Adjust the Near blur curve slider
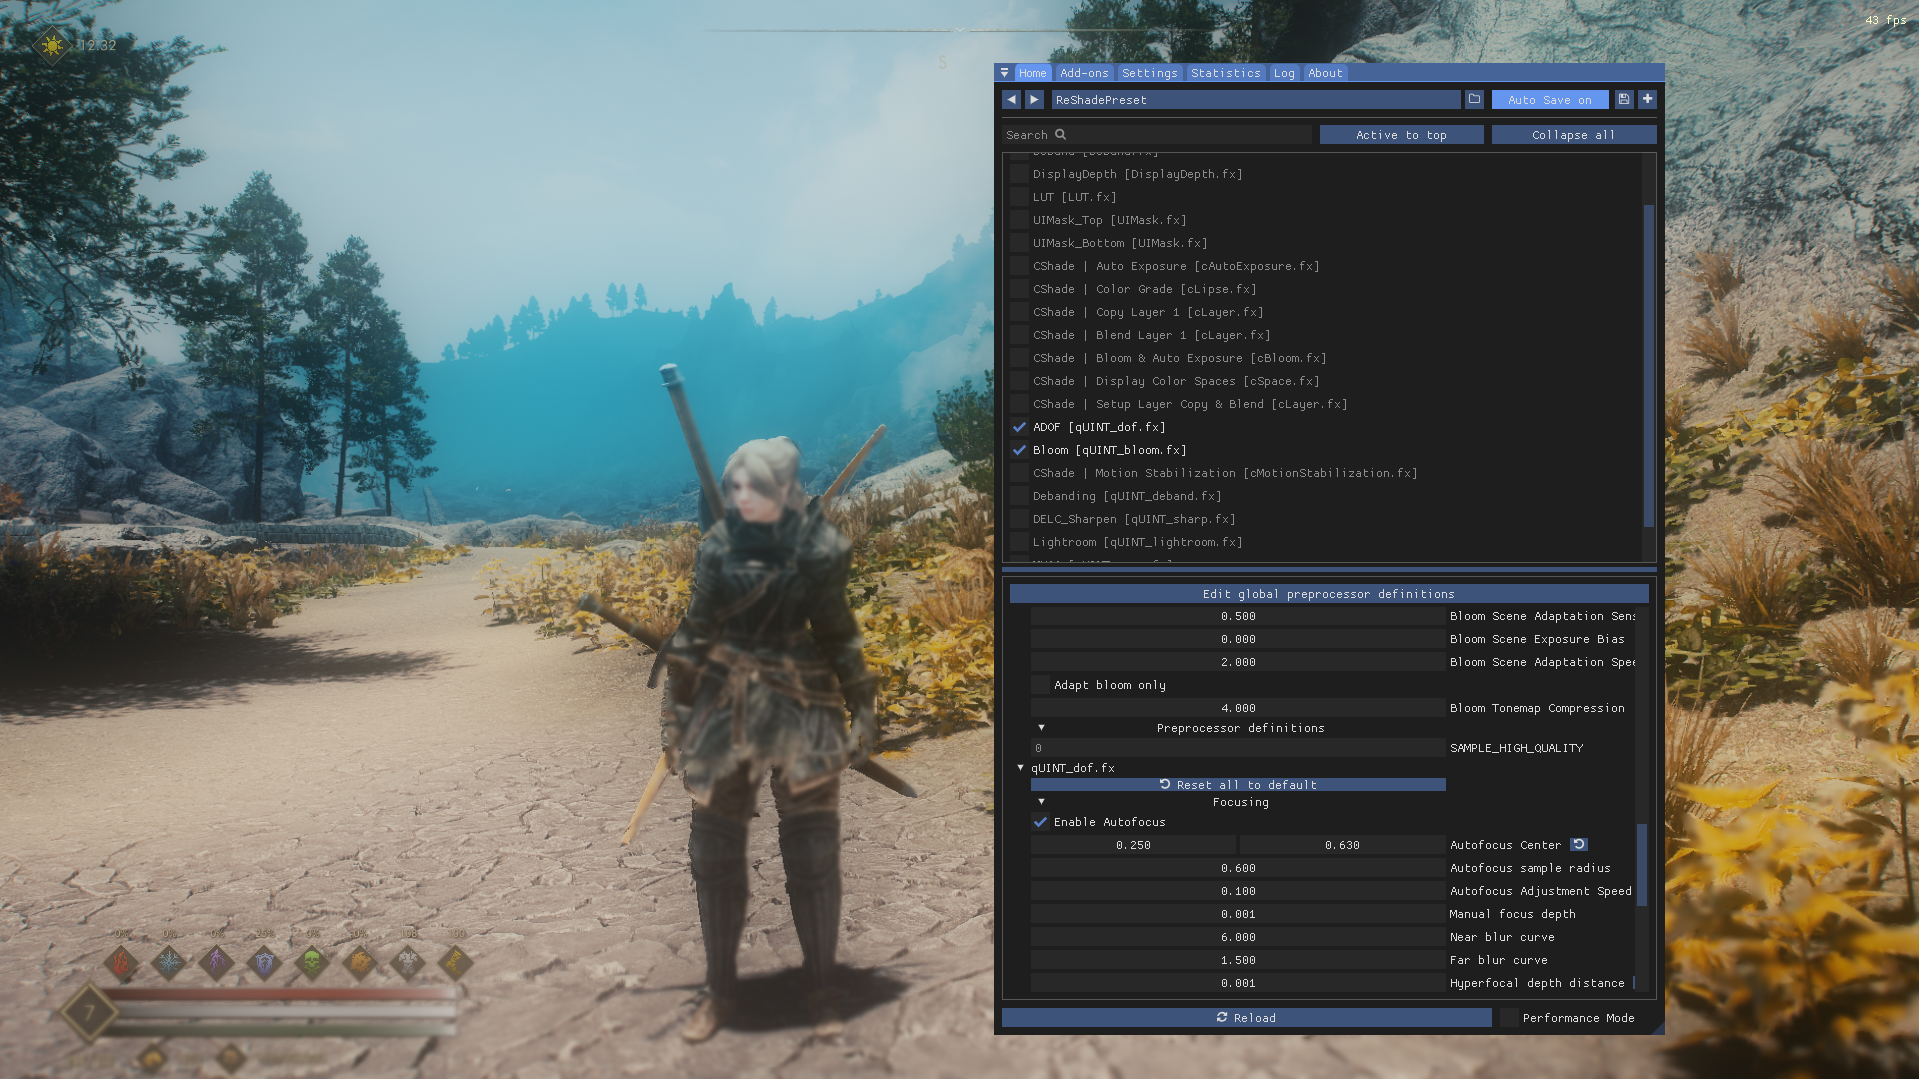Viewport: 1919px width, 1079px height. tap(1238, 937)
